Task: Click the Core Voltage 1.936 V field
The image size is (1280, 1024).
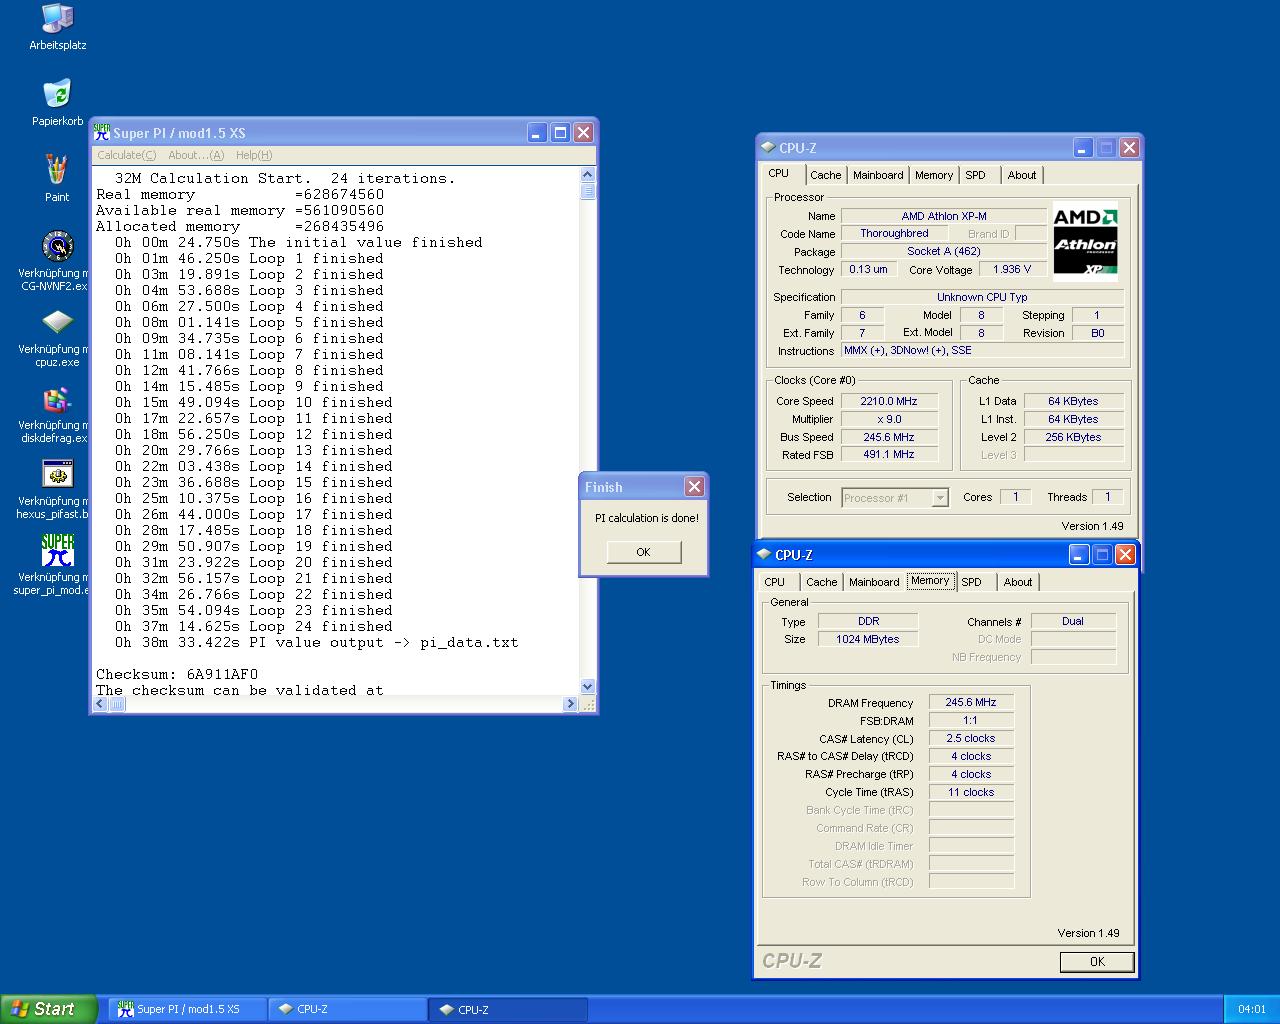Action: (x=1012, y=269)
